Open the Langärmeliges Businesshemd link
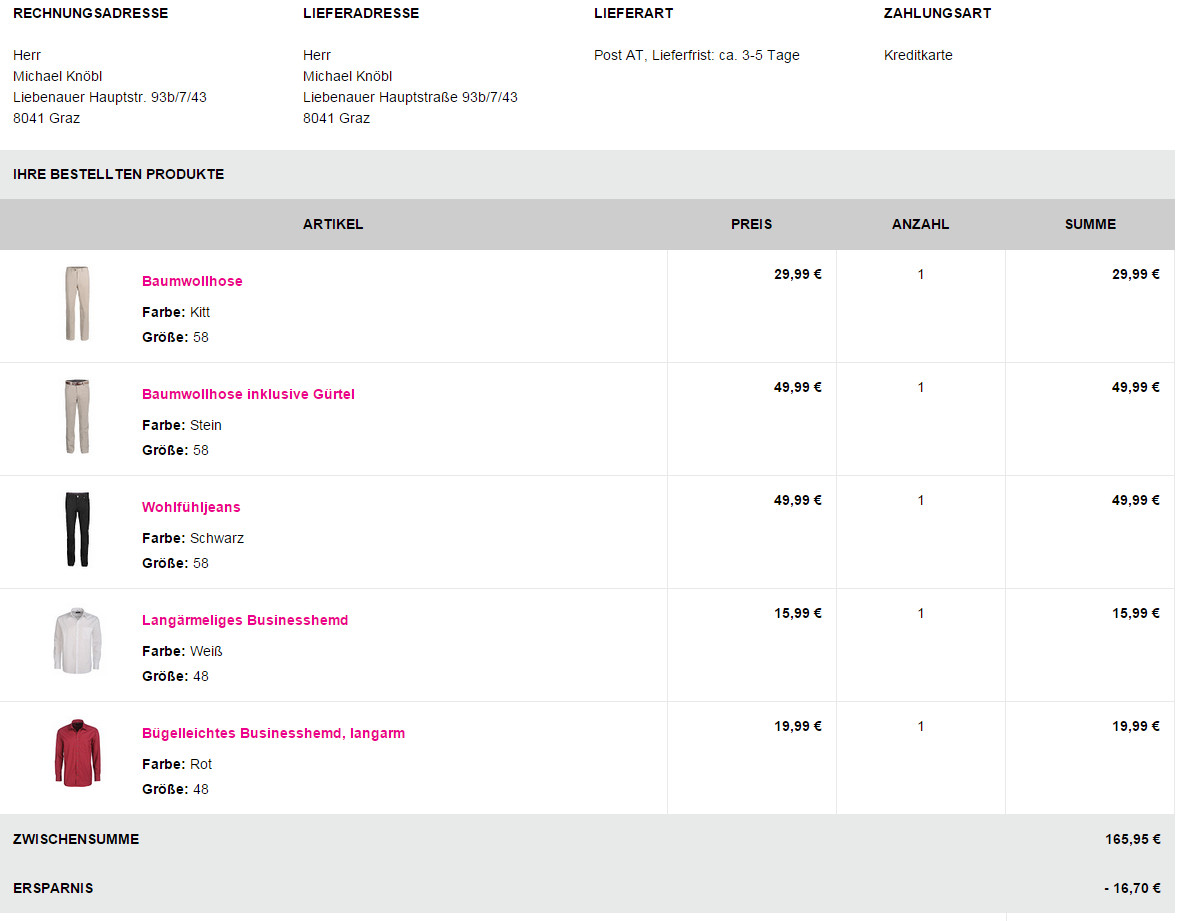The height and width of the screenshot is (921, 1195). click(245, 620)
